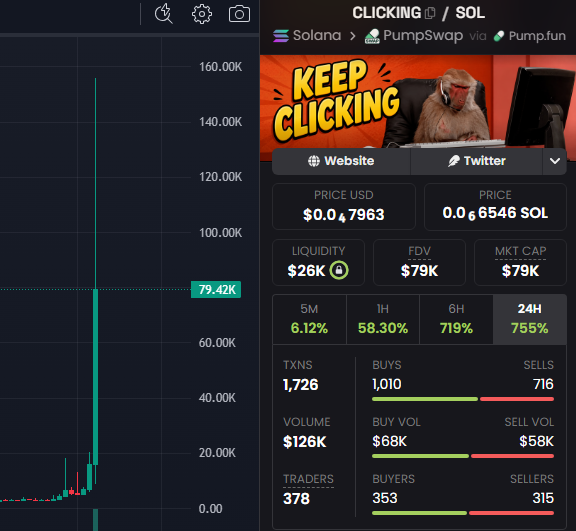The width and height of the screenshot is (576, 531).
Task: Expand more social links chevron
Action: [x=555, y=161]
